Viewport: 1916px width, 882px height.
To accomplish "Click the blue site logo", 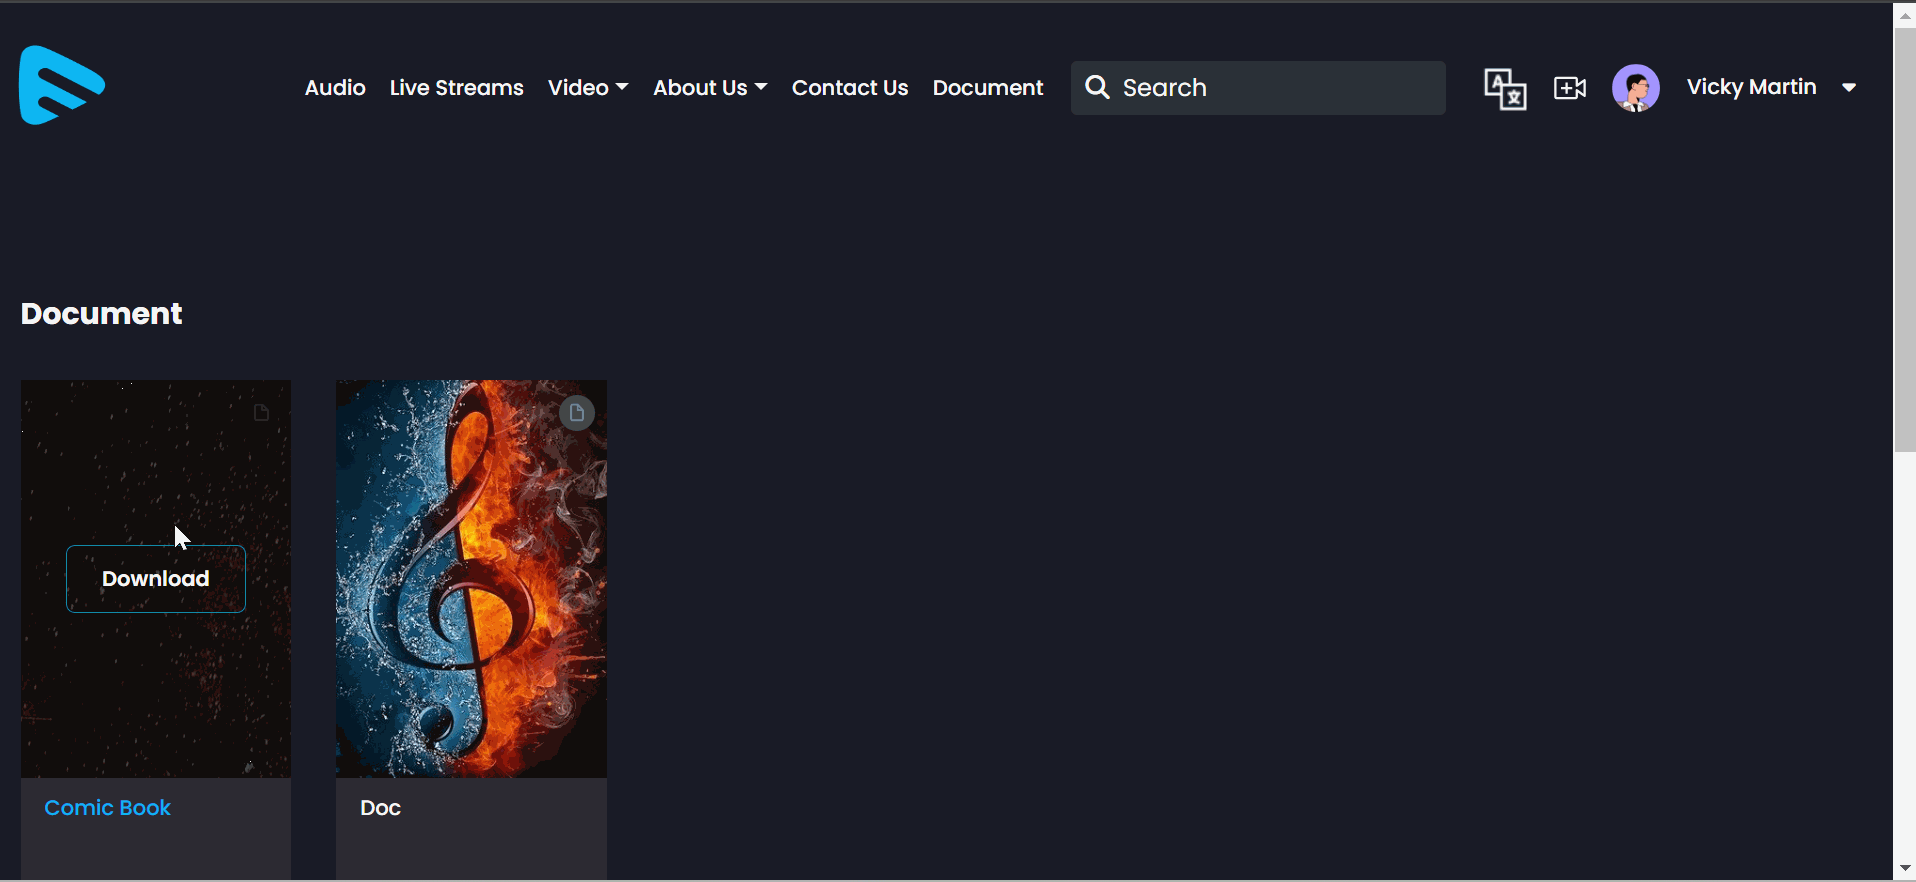I will [61, 86].
